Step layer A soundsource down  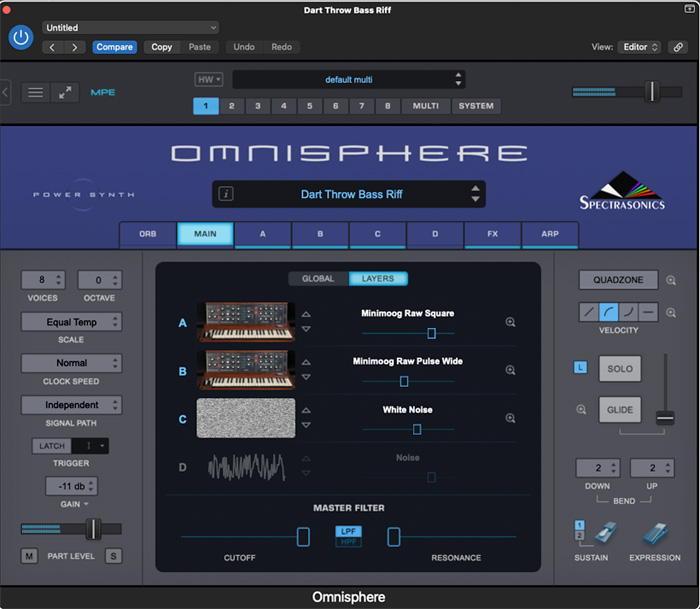point(306,329)
